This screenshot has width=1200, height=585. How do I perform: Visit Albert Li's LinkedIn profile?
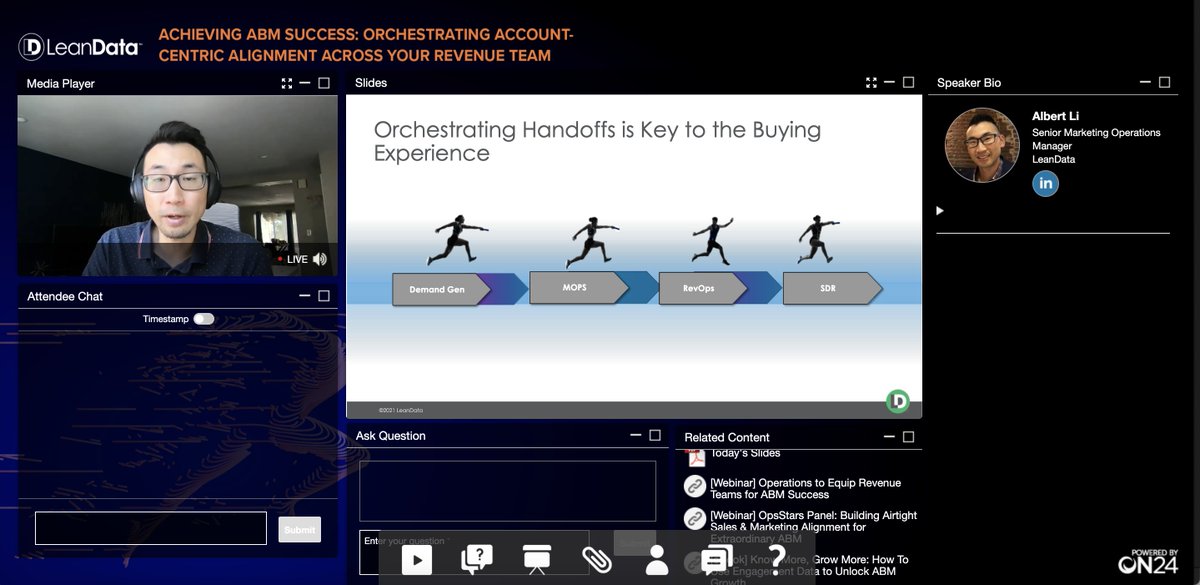[x=1045, y=183]
